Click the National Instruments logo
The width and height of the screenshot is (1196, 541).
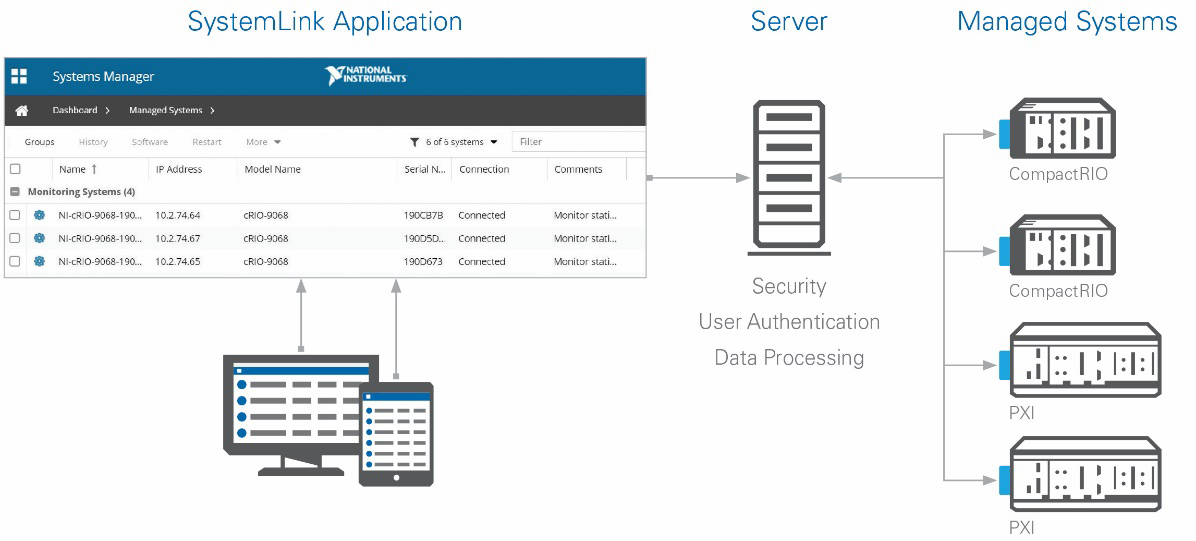coord(365,76)
